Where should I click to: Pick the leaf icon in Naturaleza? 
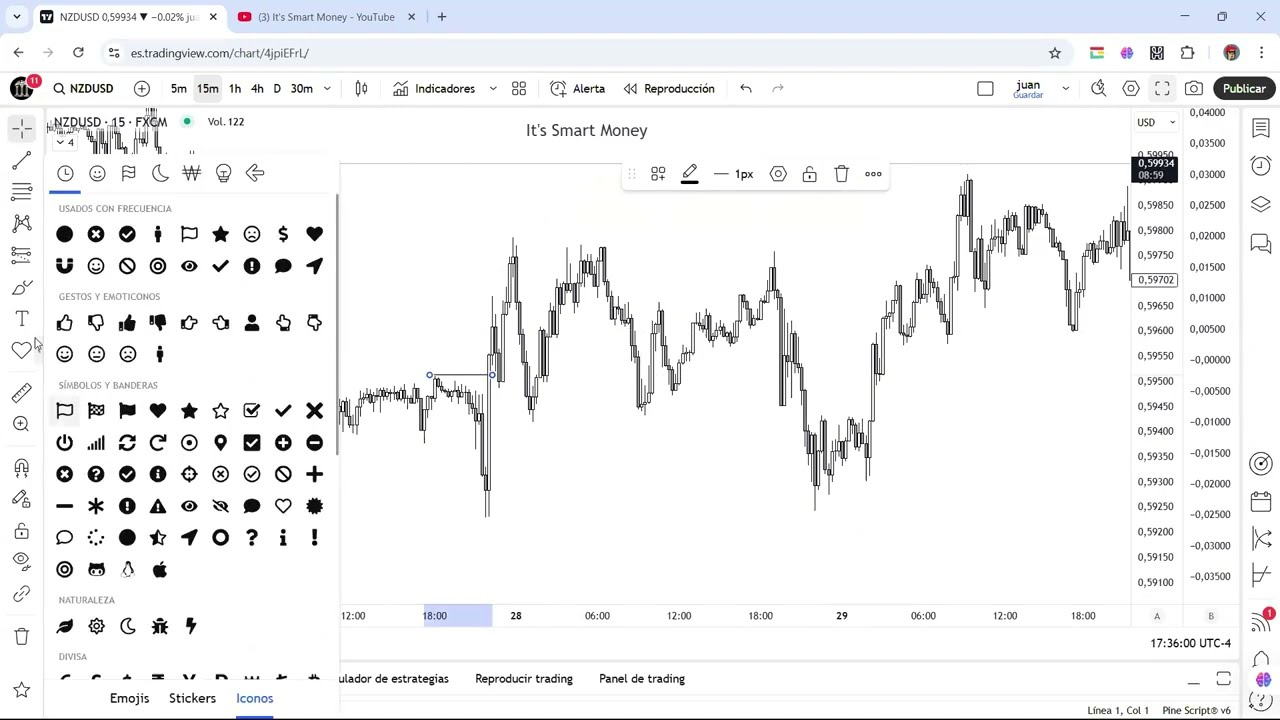[x=64, y=626]
